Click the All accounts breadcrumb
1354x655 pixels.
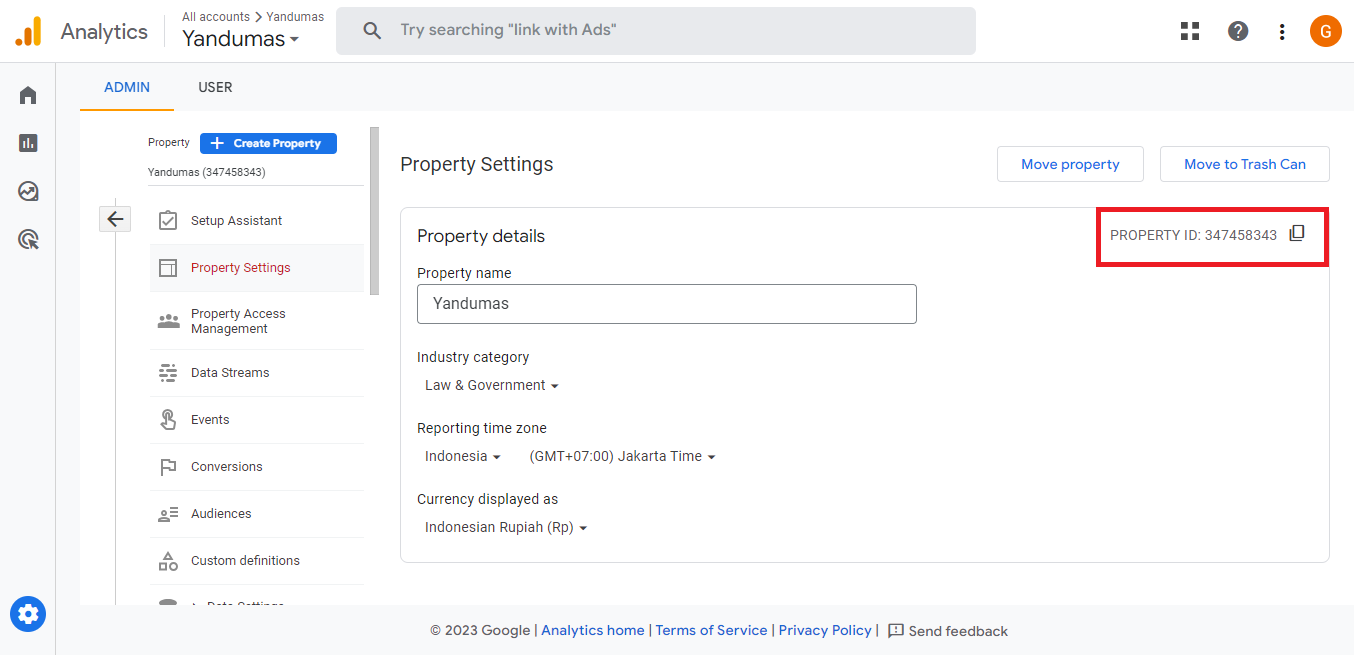click(x=216, y=17)
